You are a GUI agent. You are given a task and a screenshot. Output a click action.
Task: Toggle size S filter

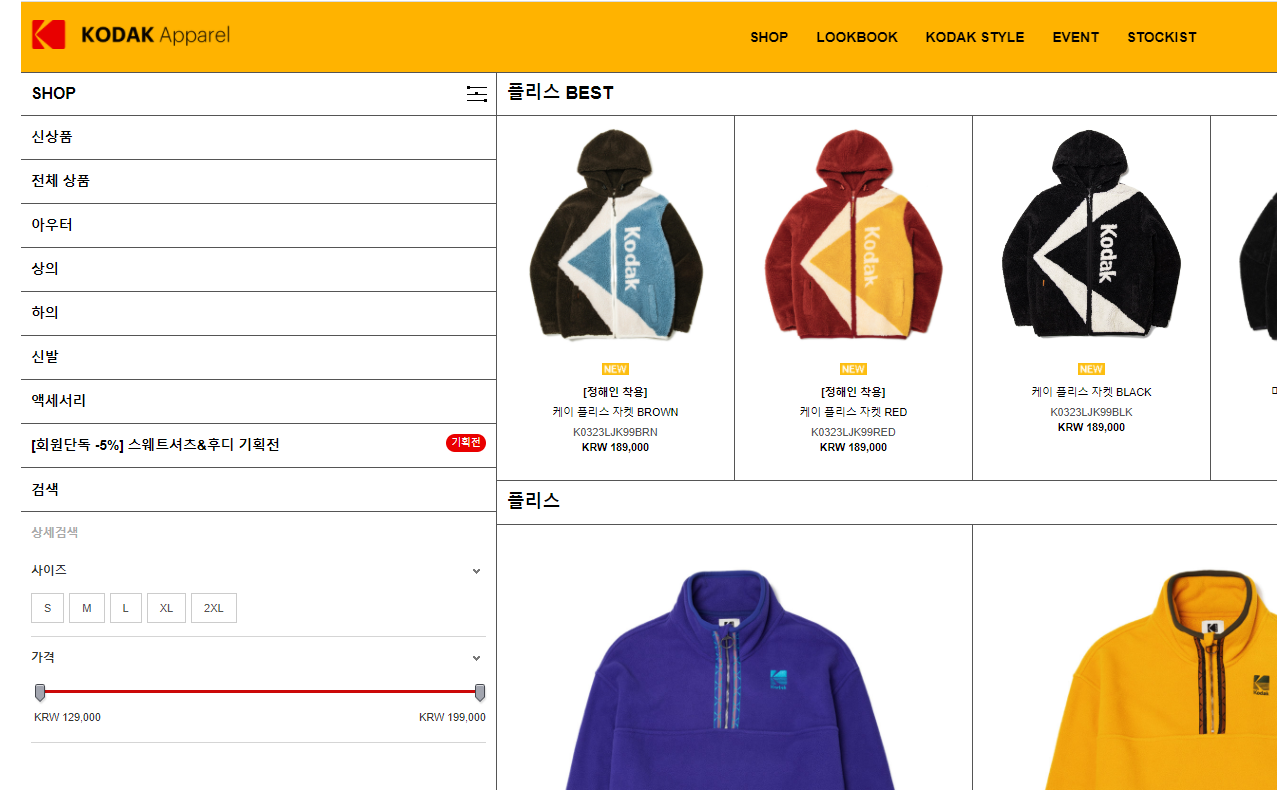tap(47, 608)
